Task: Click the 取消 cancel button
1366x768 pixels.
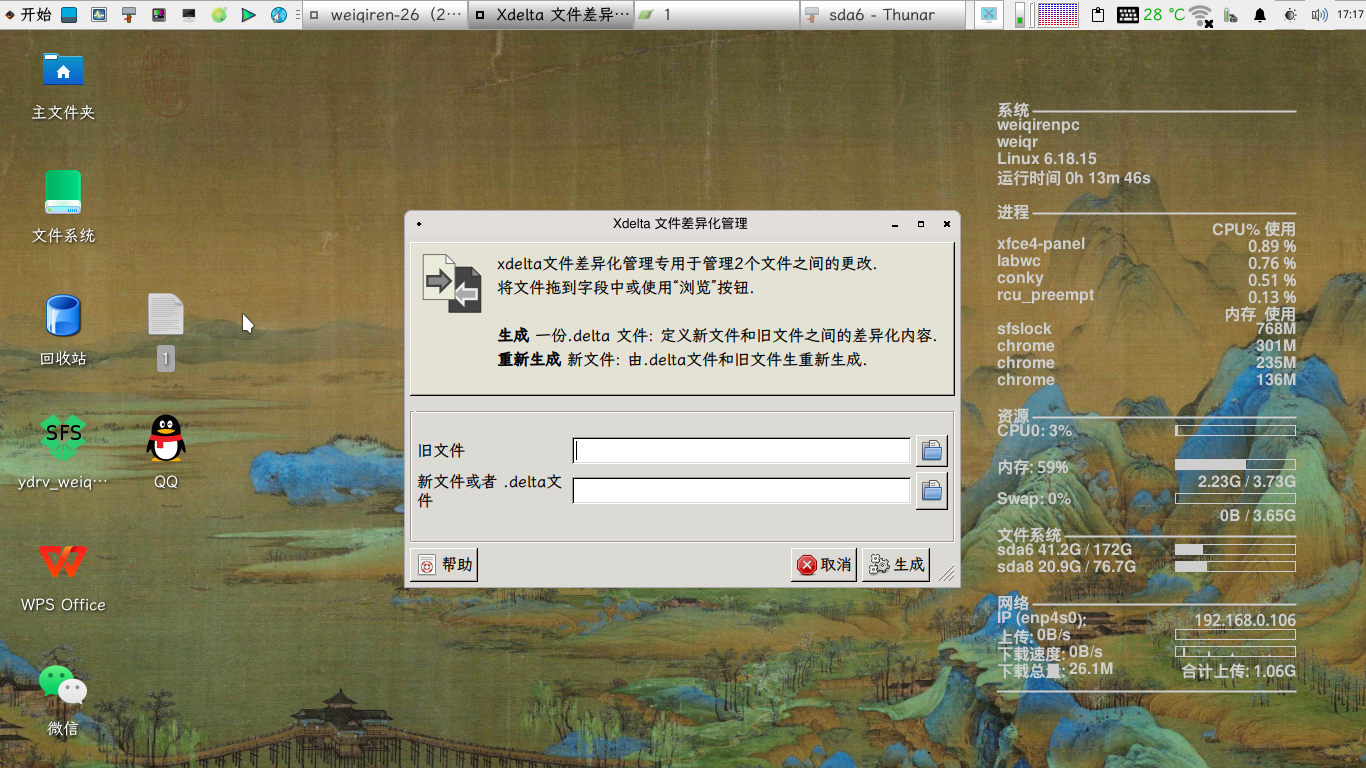Action: coord(824,565)
